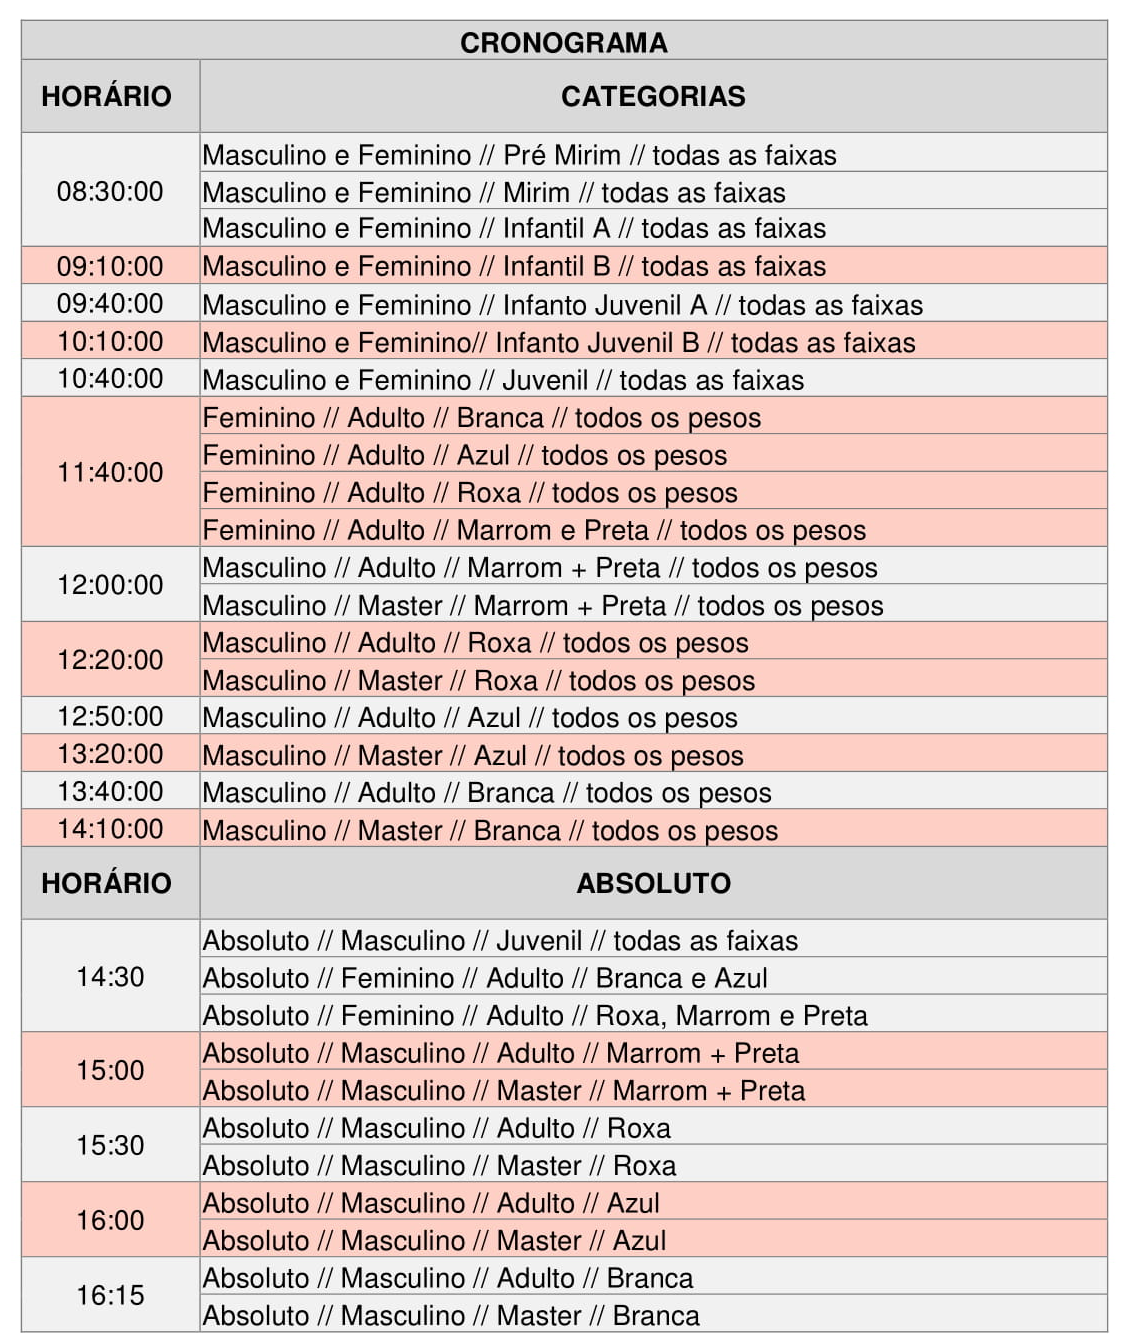Click Masculino Master Azul todos os pesos

pyautogui.click(x=473, y=756)
